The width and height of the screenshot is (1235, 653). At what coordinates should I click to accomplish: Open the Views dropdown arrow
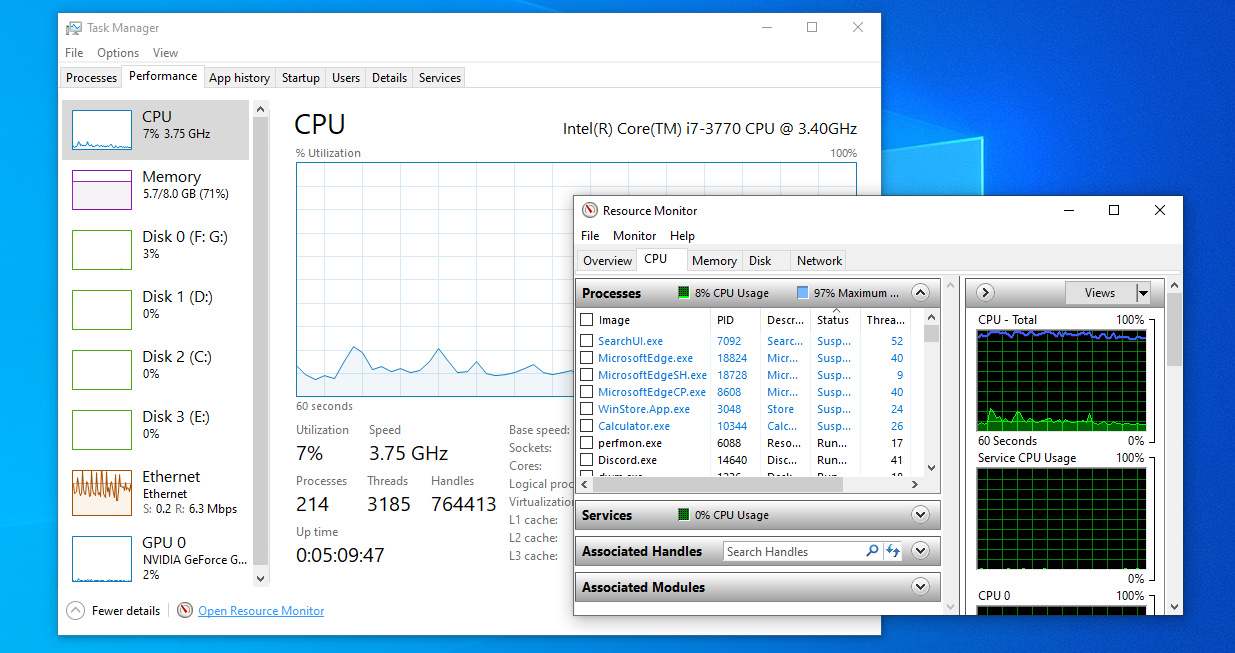1143,293
